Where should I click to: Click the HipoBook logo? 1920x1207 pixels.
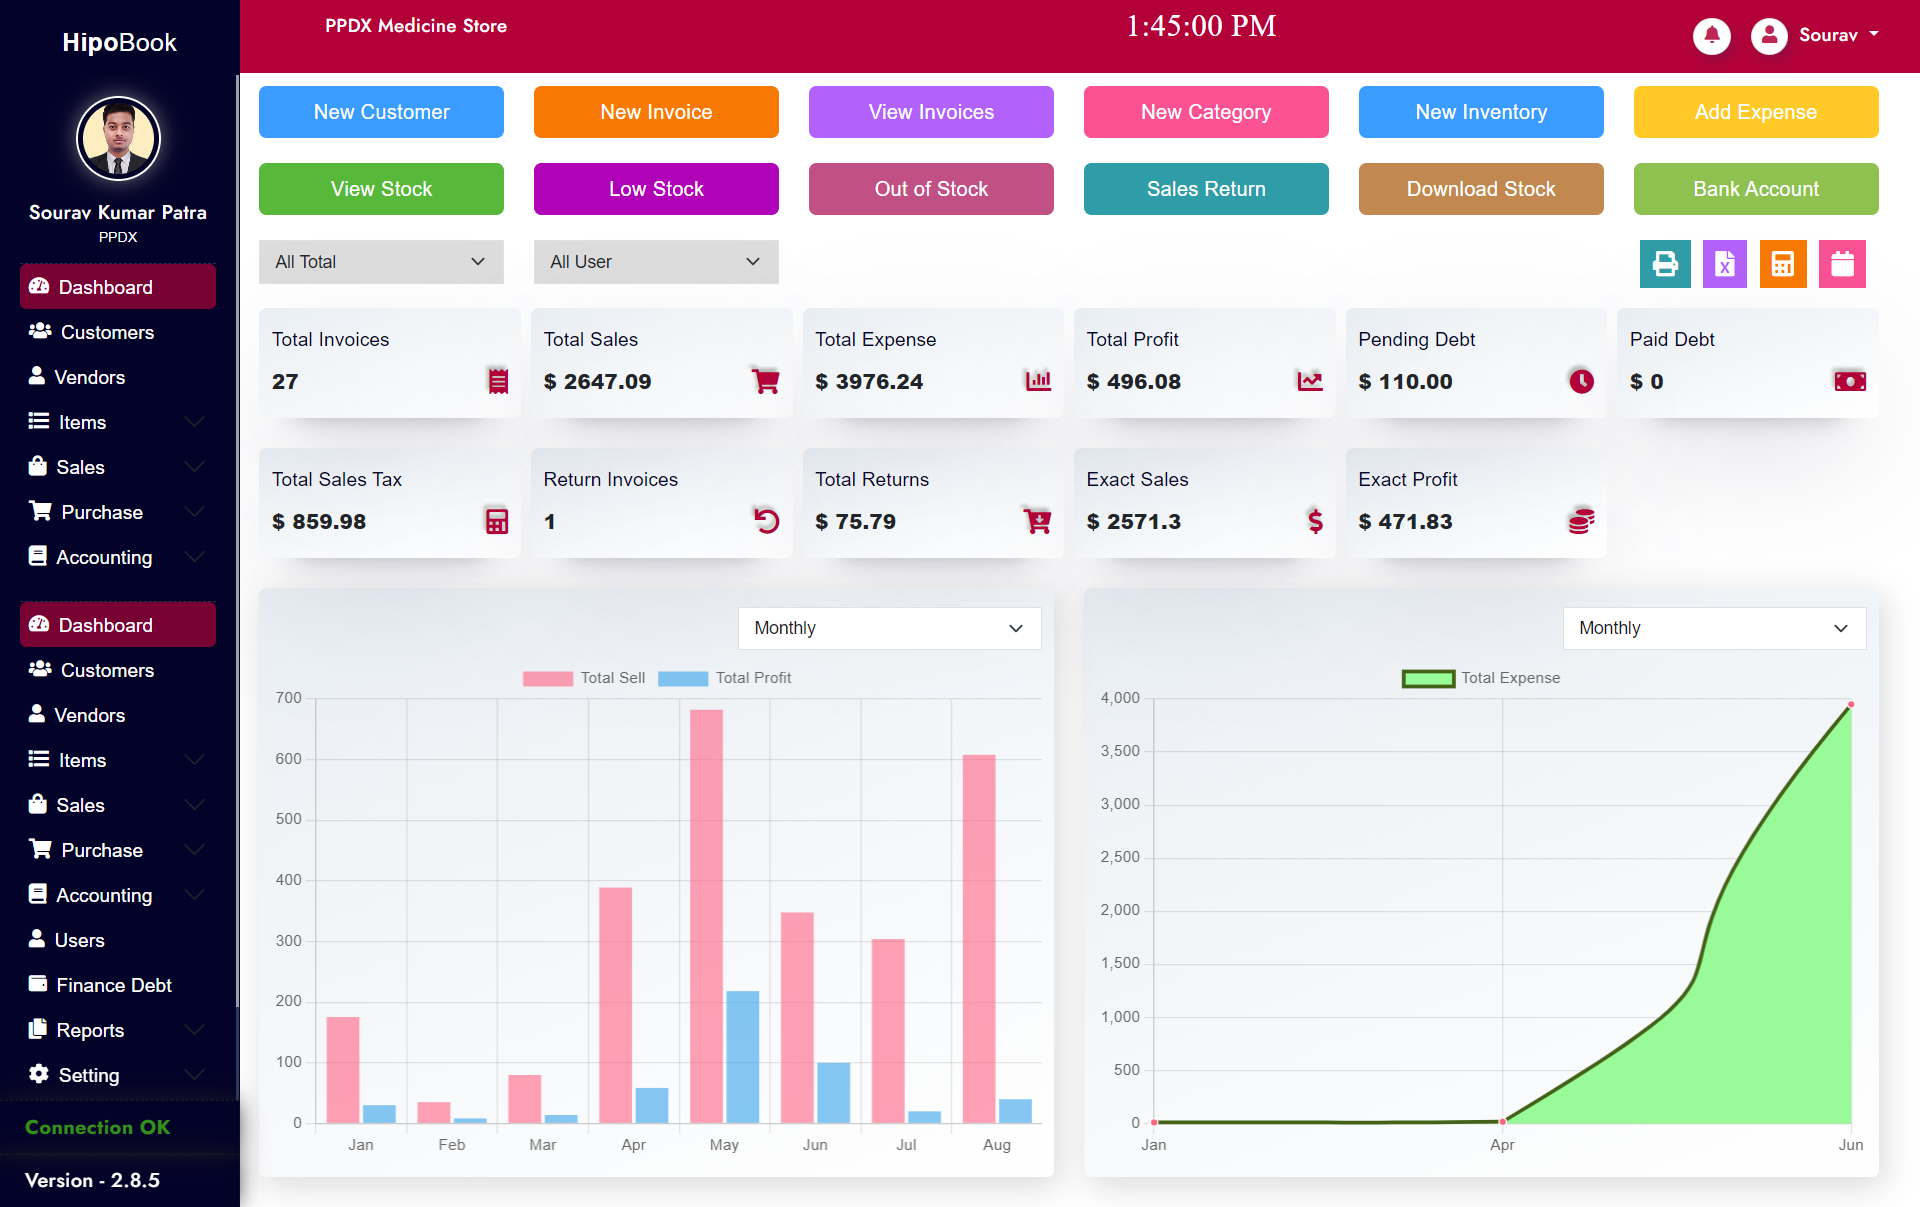tap(119, 42)
